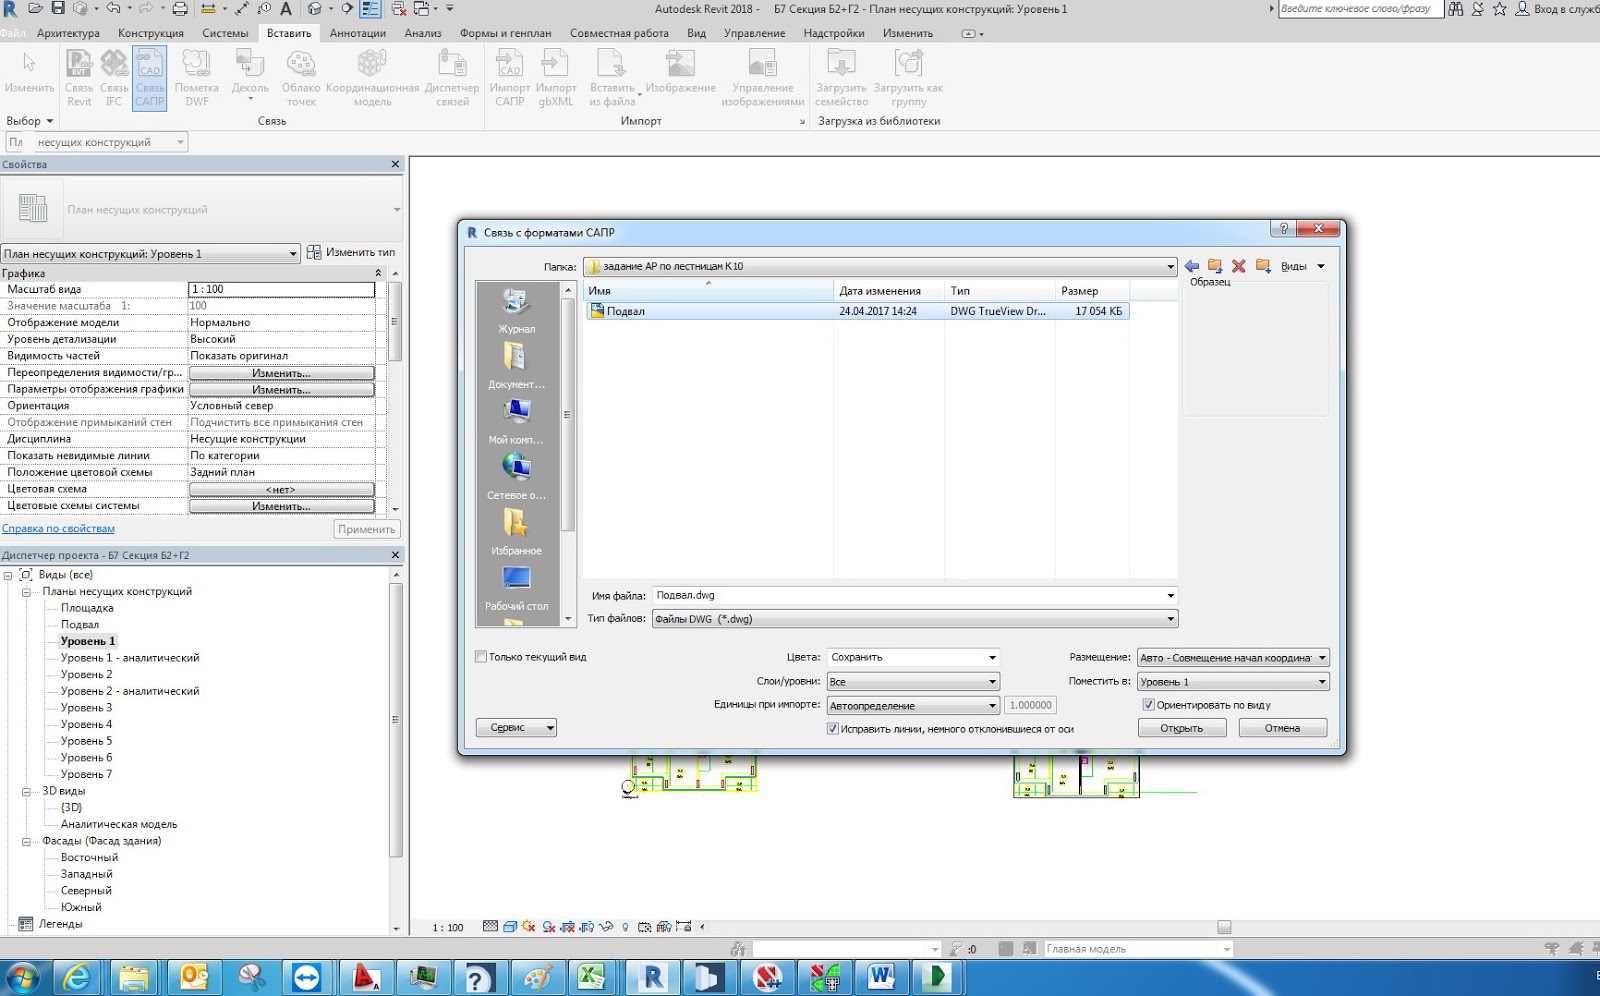Viewport: 1600px width, 996px height.
Task: Click the Координационная модель icon
Action: [x=372, y=77]
